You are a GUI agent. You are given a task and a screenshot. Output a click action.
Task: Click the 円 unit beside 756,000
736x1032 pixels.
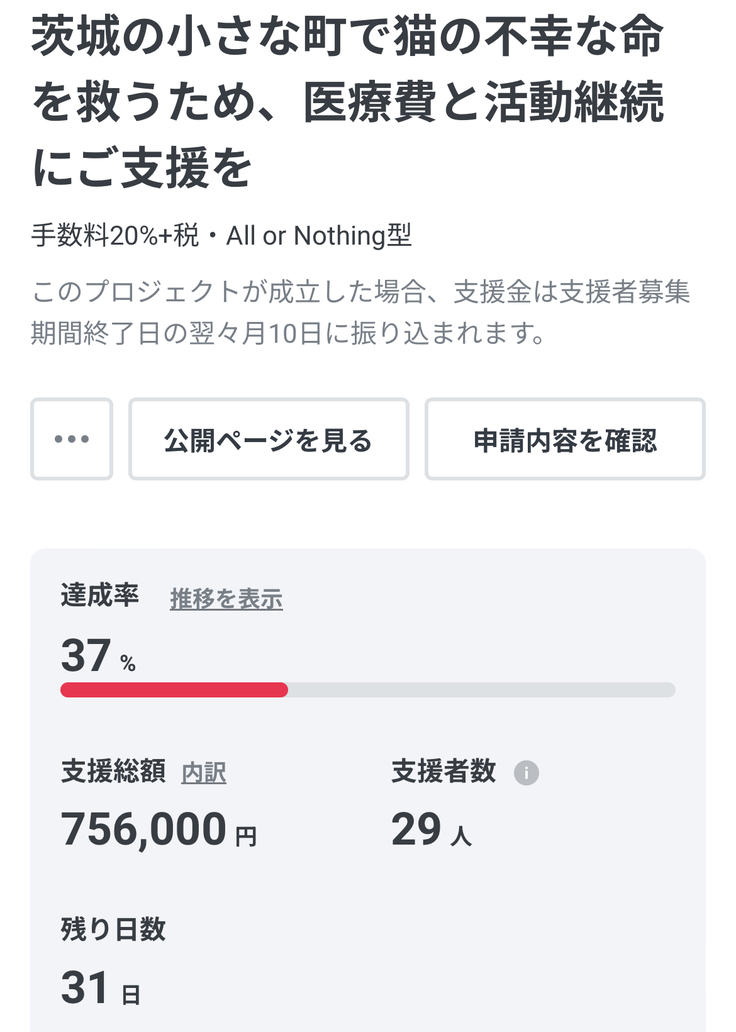pyautogui.click(x=246, y=836)
